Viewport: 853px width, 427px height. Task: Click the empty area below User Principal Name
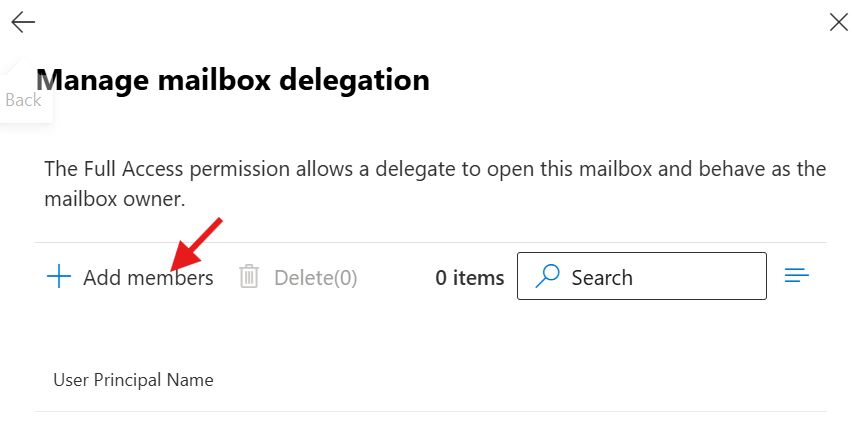(430, 420)
